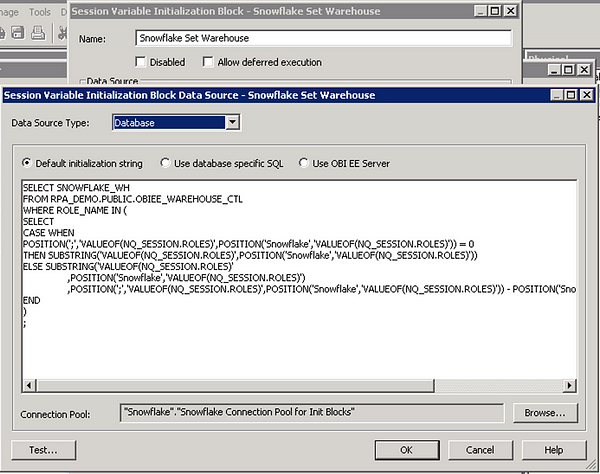Click the horizontal scrollbar left arrow
Screen dimensions: 600x474
[x=29, y=385]
